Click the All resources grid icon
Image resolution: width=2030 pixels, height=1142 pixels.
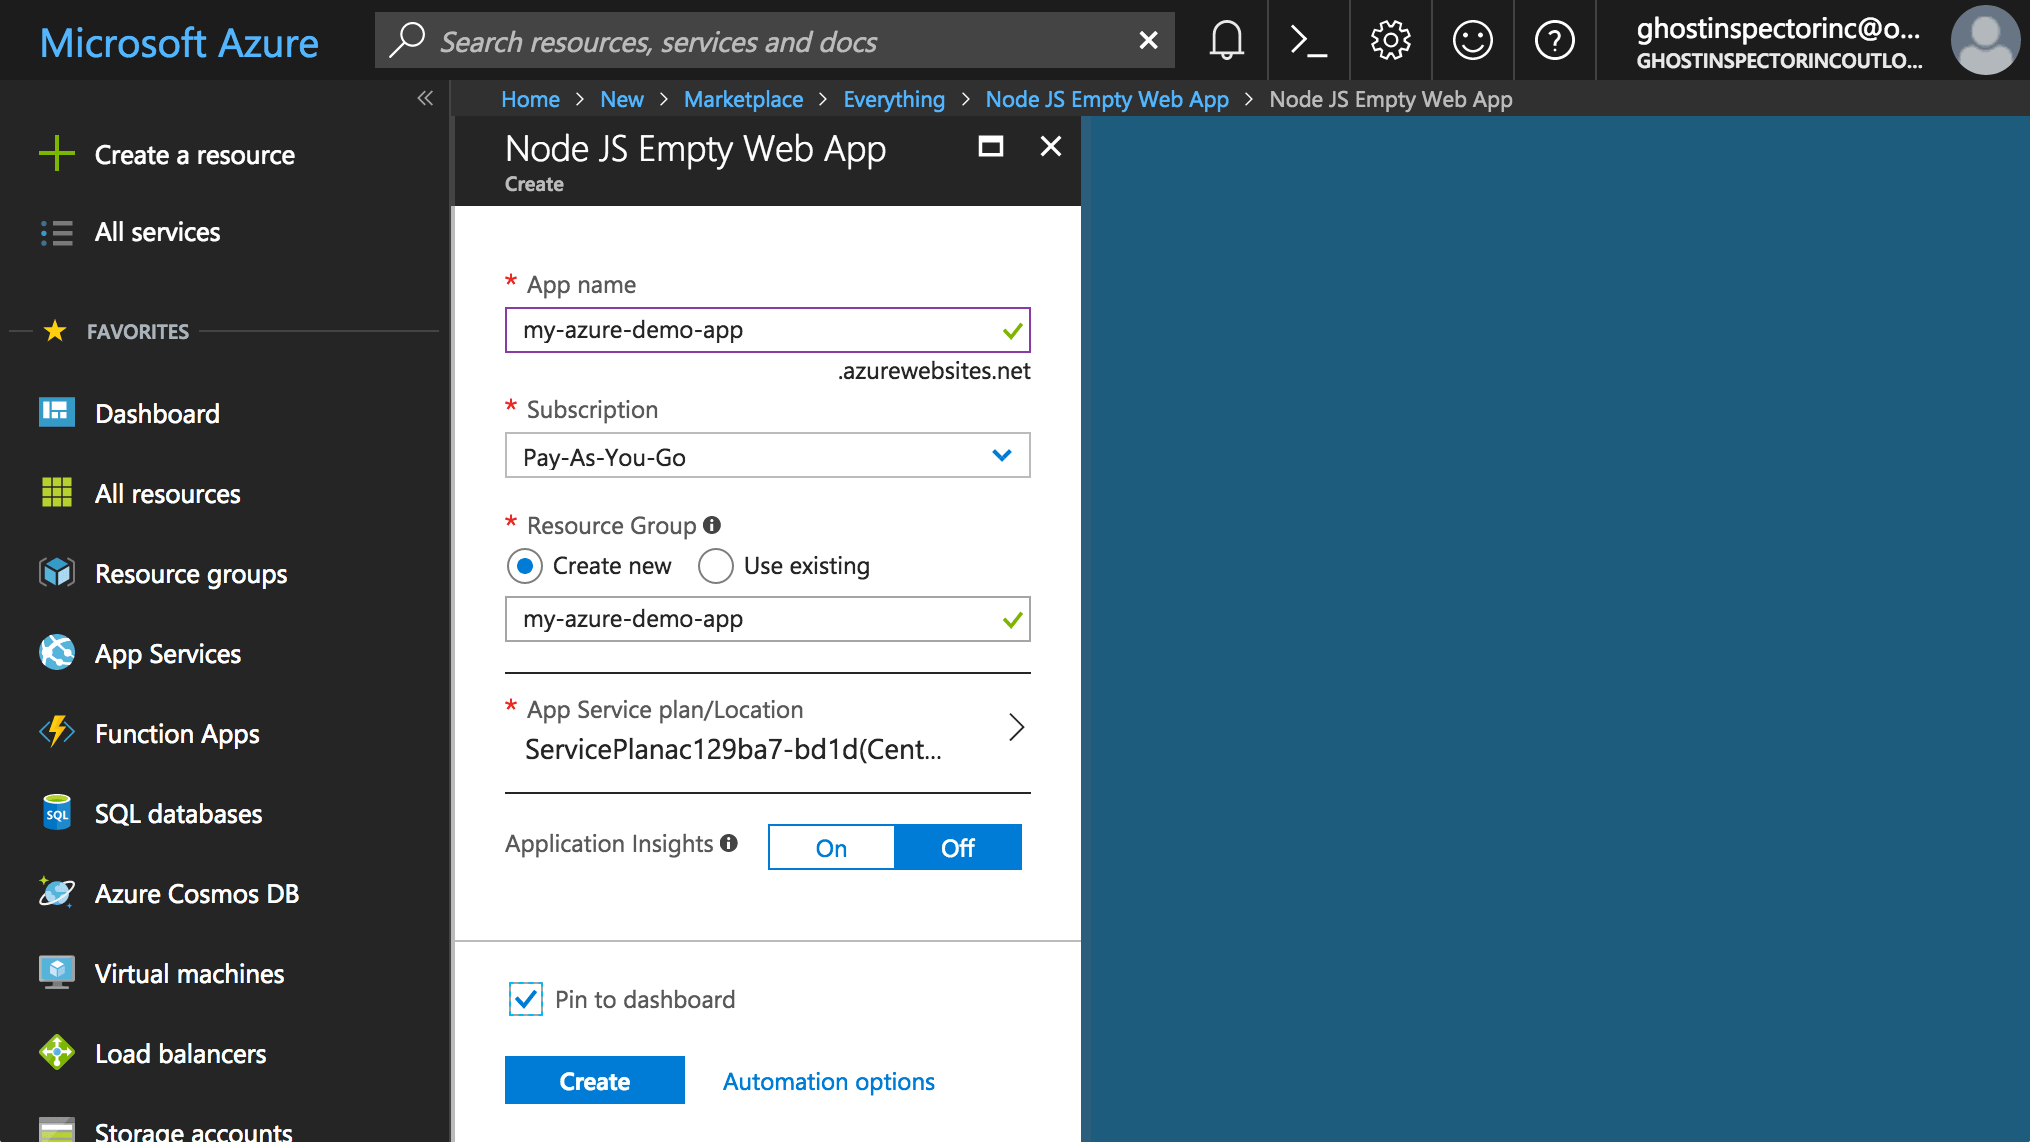tap(57, 492)
